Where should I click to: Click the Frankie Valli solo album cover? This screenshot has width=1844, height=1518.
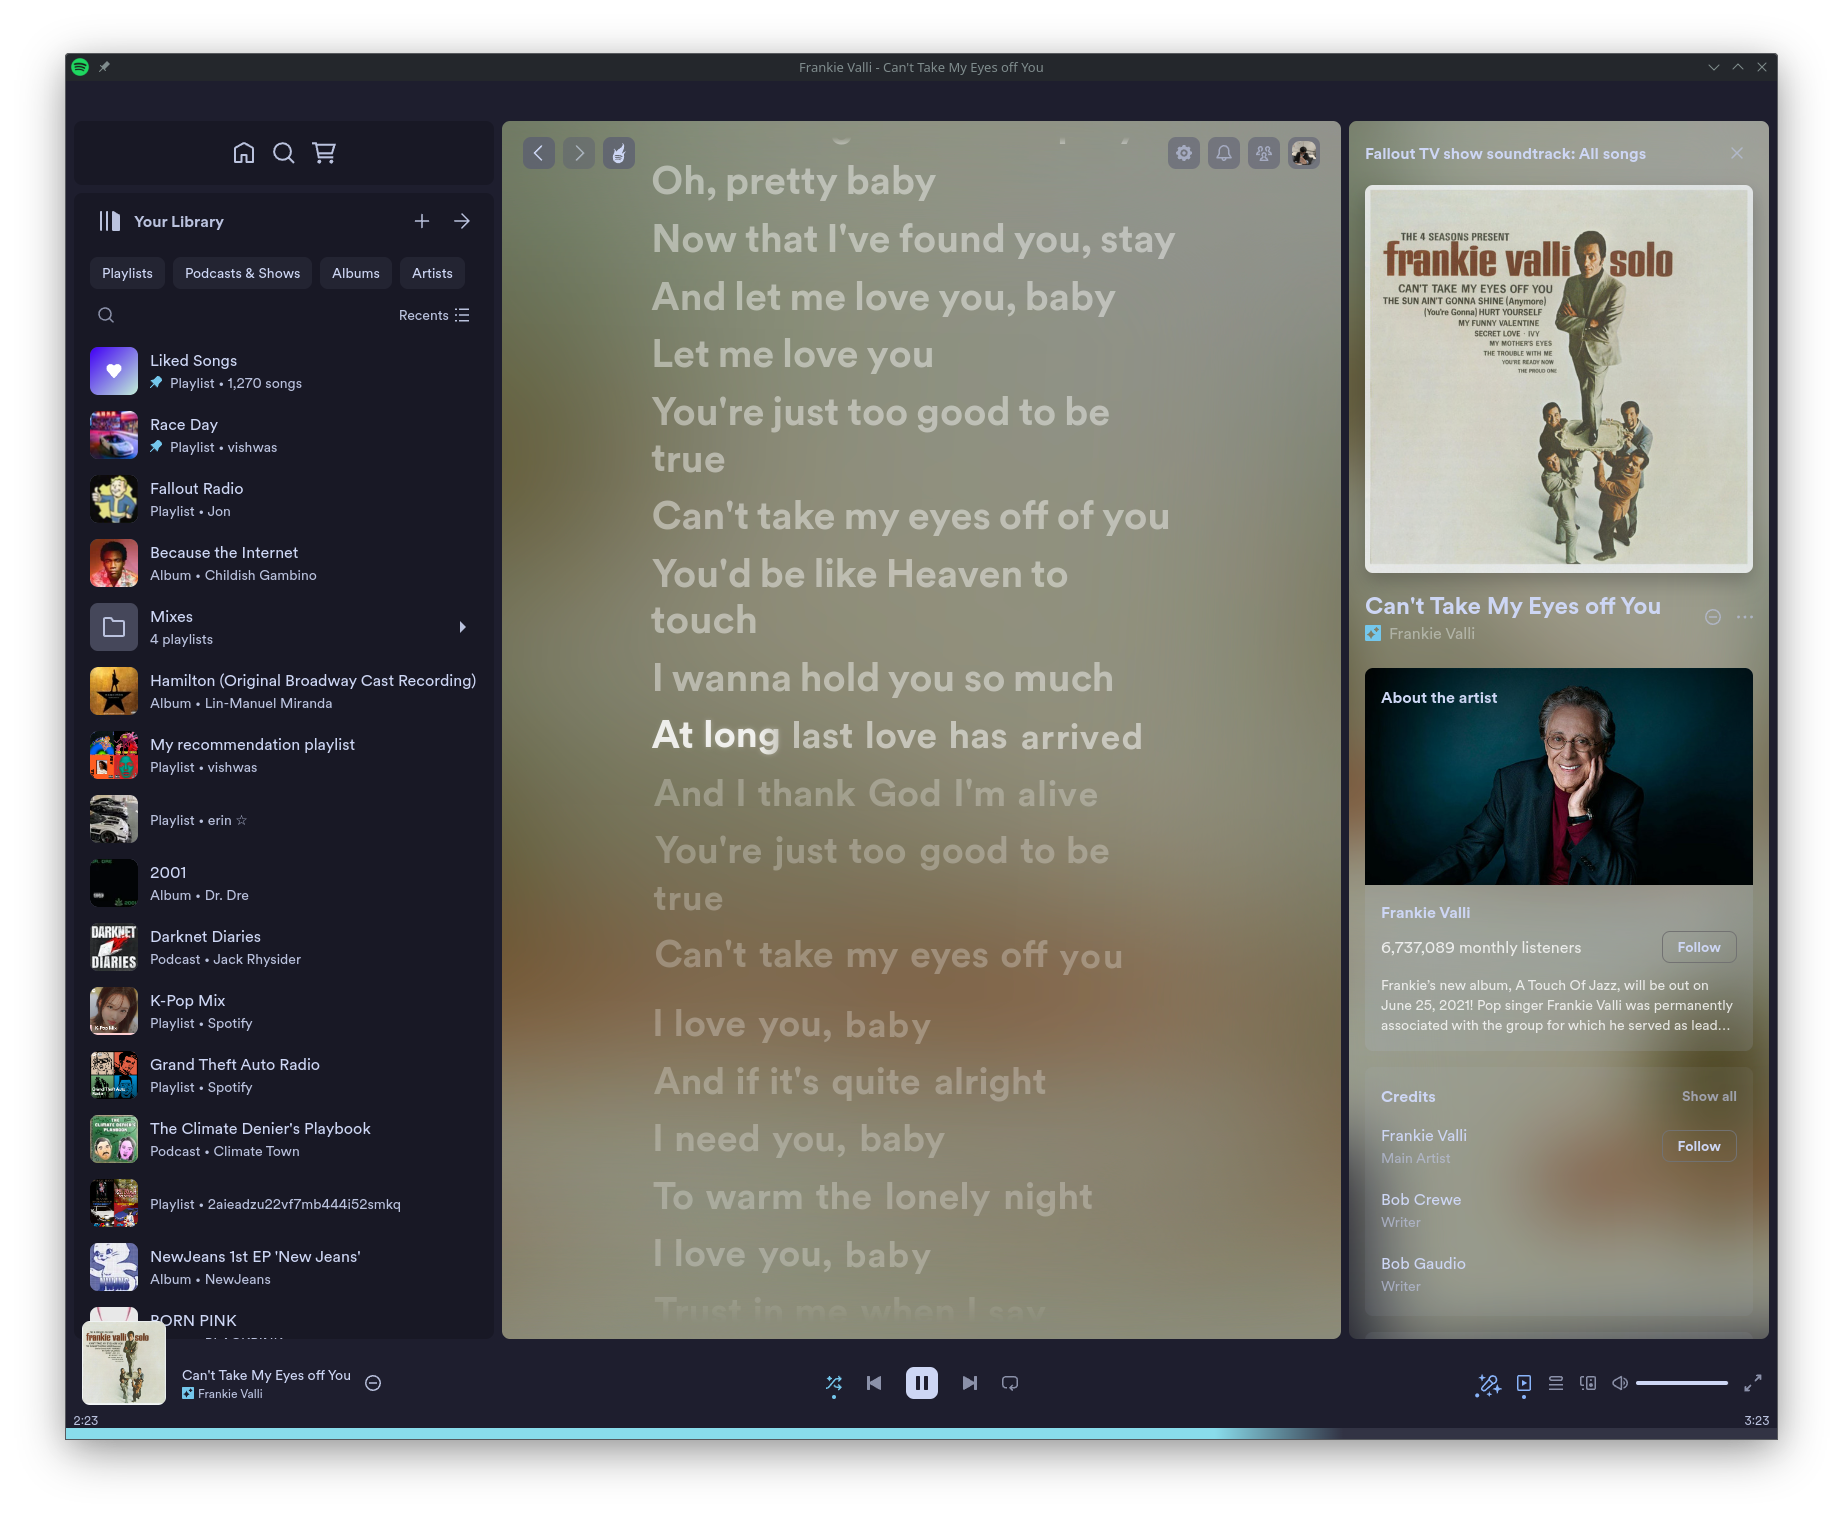[1559, 379]
